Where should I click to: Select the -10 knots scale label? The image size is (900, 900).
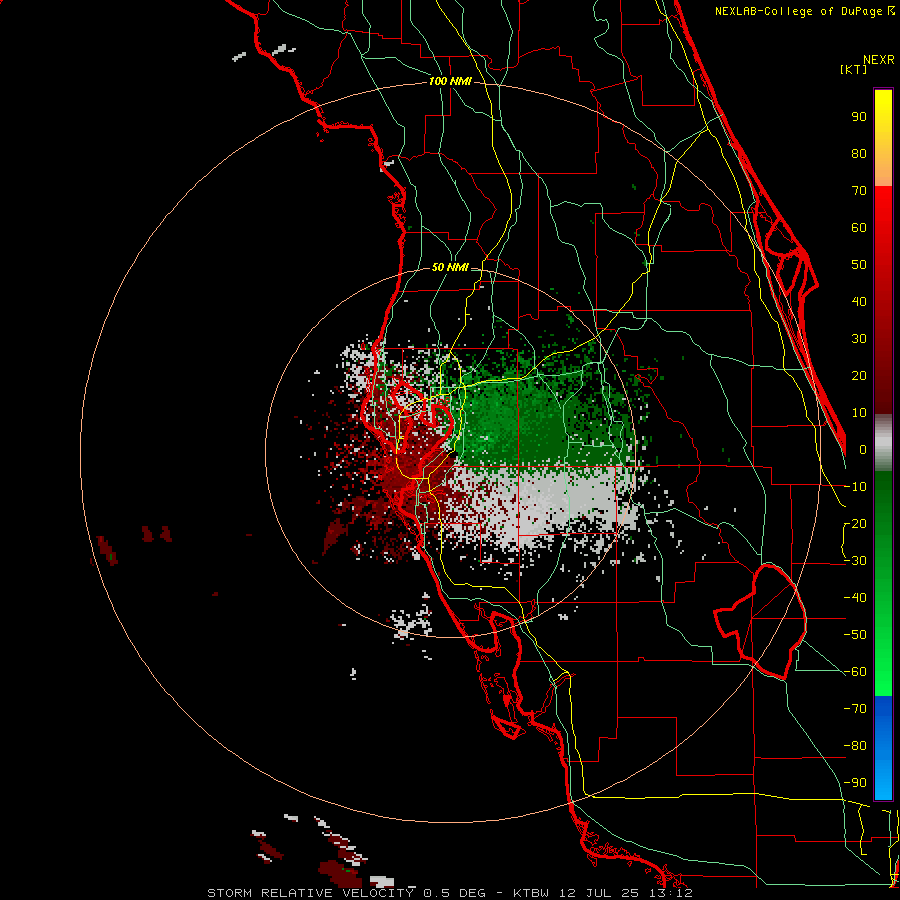click(x=855, y=487)
